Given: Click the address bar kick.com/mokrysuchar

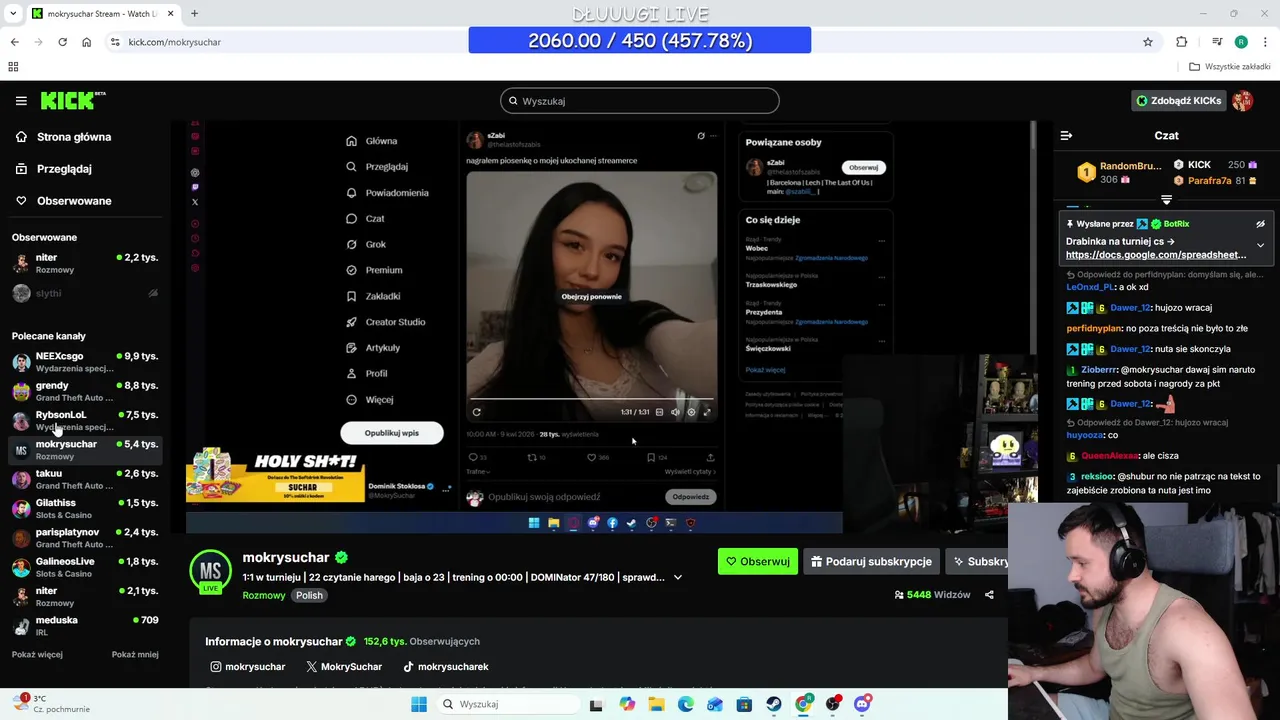Looking at the screenshot, I should [x=174, y=42].
